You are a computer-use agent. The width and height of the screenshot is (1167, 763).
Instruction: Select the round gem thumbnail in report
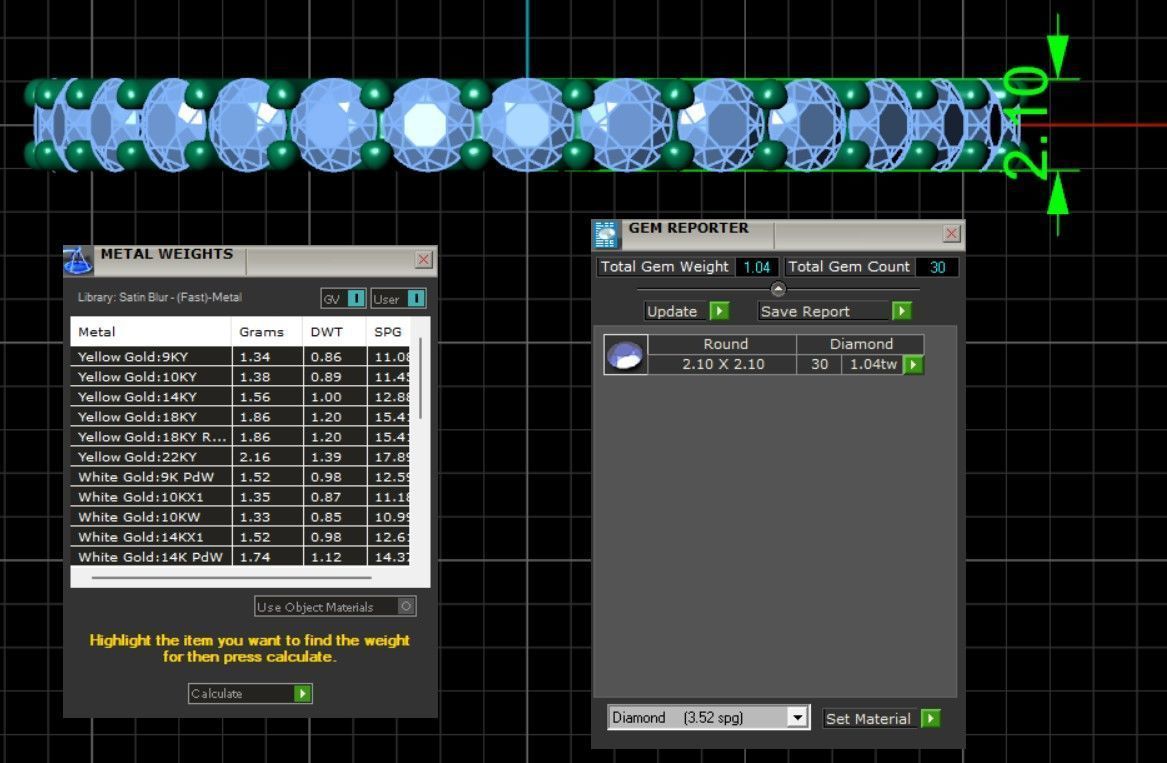click(x=626, y=354)
